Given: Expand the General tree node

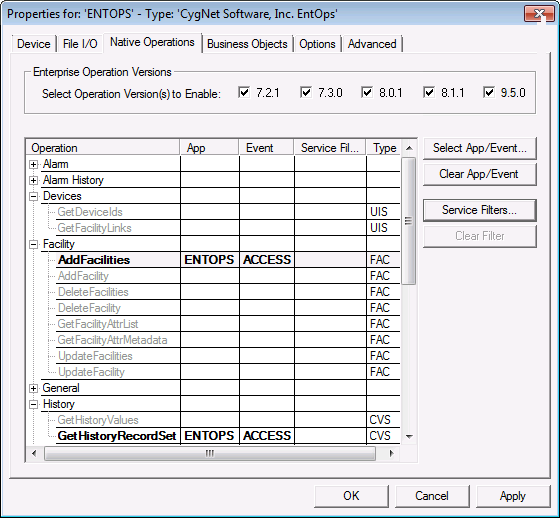Looking at the screenshot, I should pos(34,389).
